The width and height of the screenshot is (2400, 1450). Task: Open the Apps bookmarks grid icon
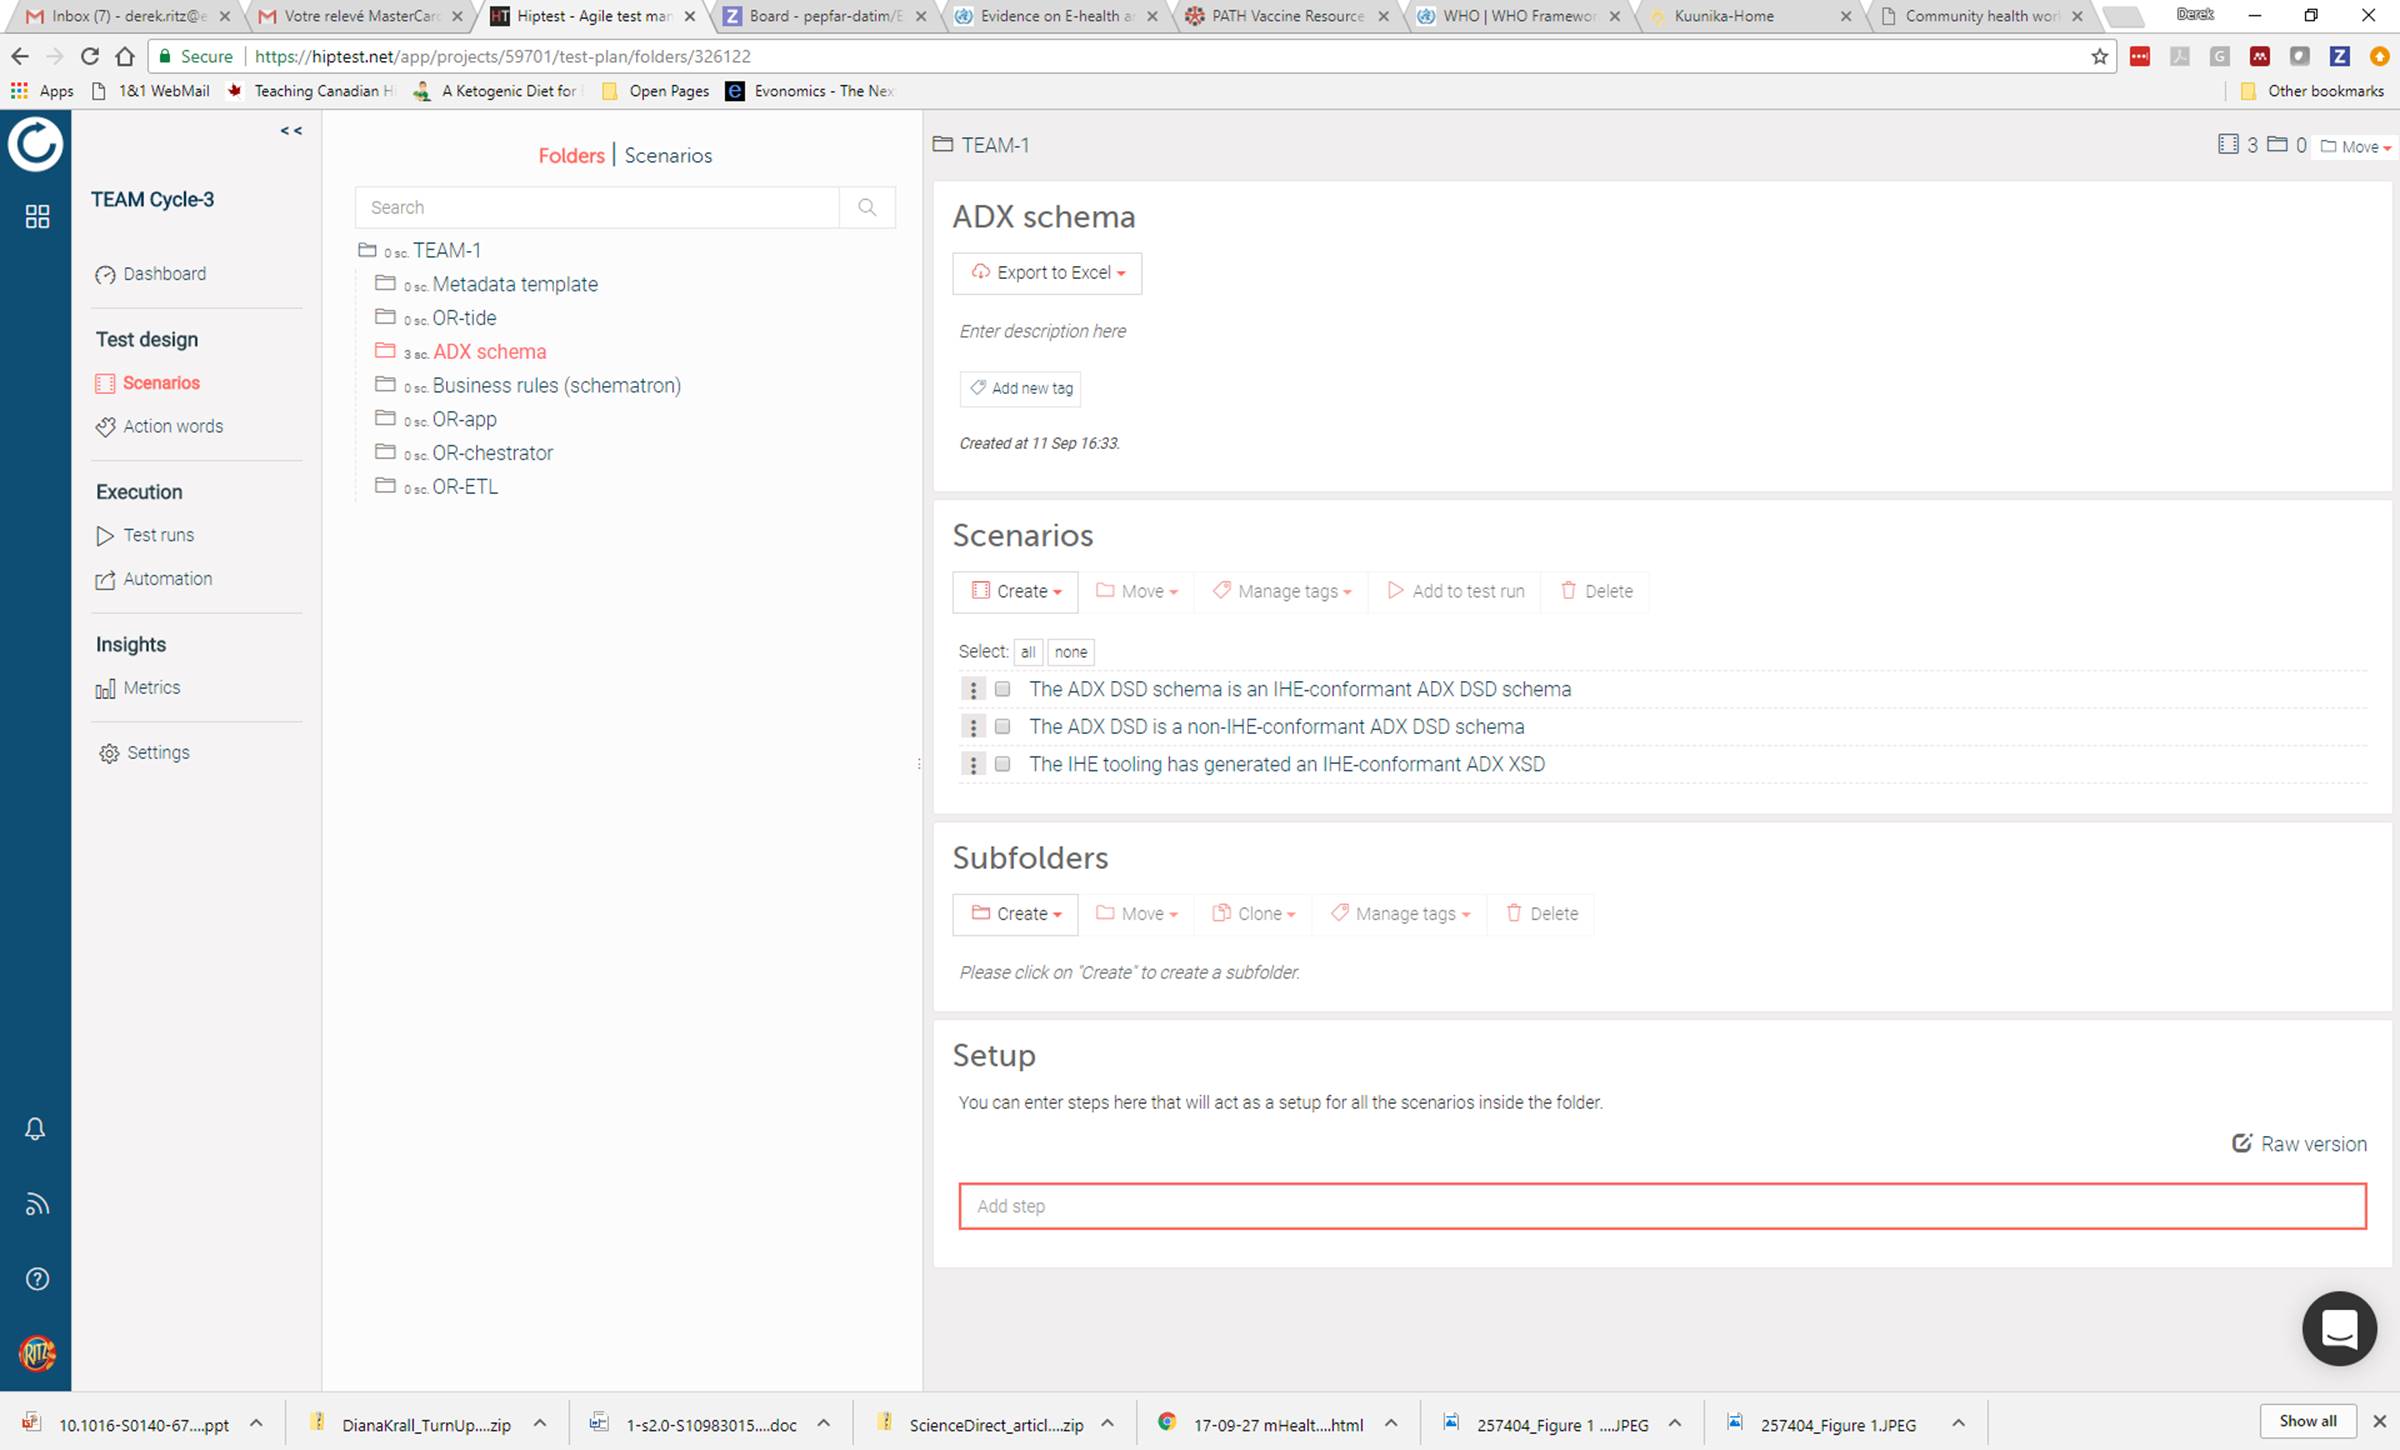[x=19, y=91]
